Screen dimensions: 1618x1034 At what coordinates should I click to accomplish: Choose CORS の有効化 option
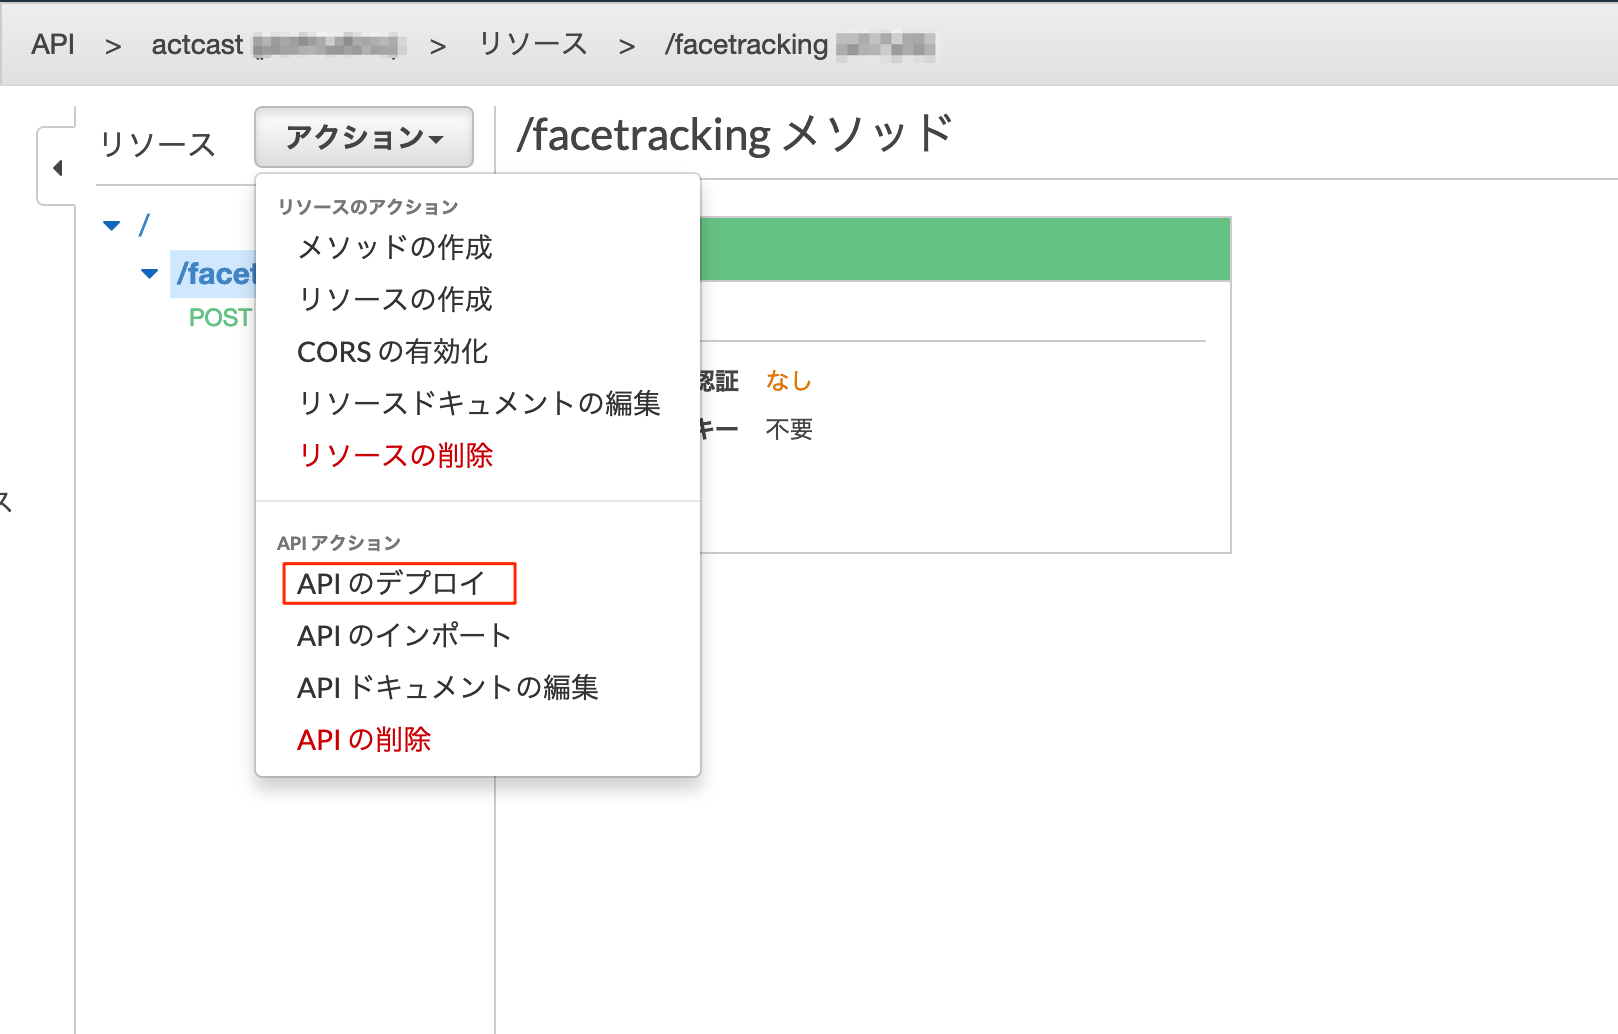click(393, 351)
